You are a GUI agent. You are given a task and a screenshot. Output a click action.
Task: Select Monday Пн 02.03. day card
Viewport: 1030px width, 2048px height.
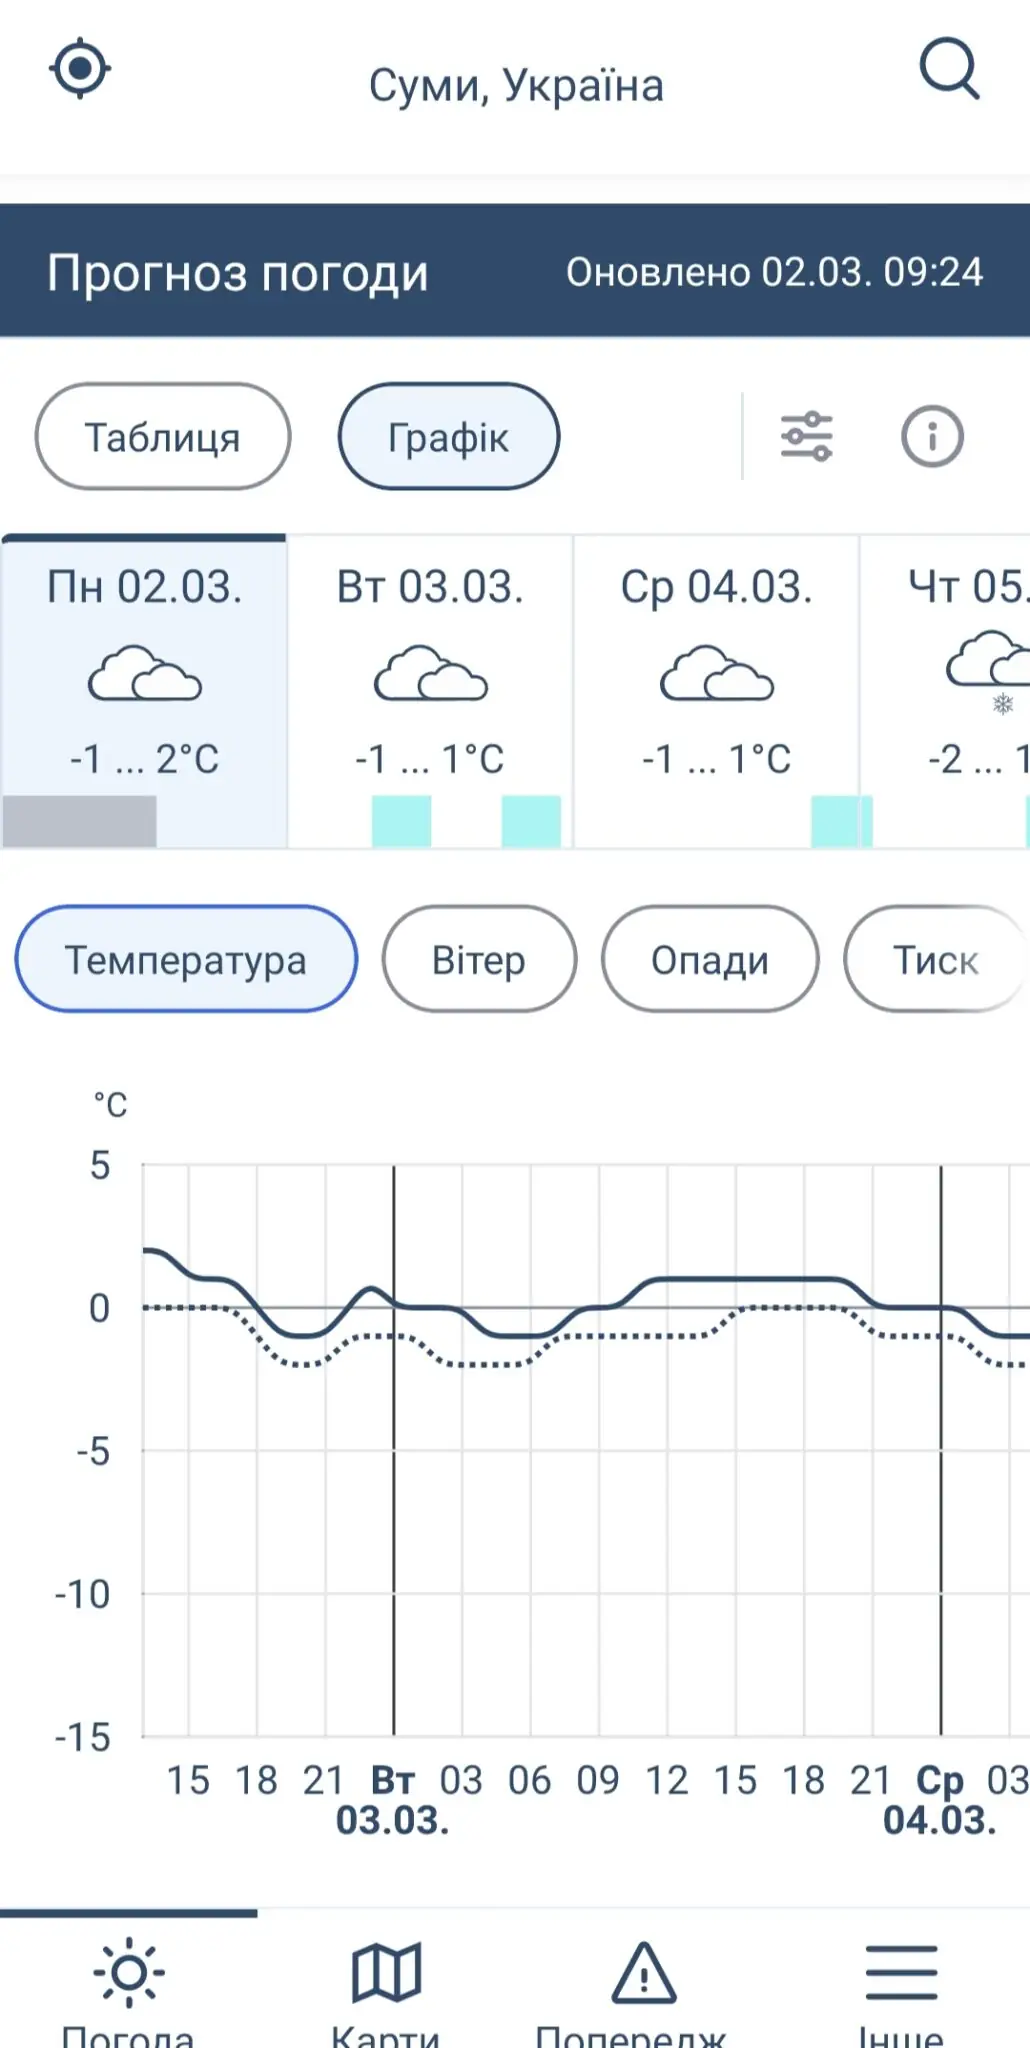click(145, 690)
